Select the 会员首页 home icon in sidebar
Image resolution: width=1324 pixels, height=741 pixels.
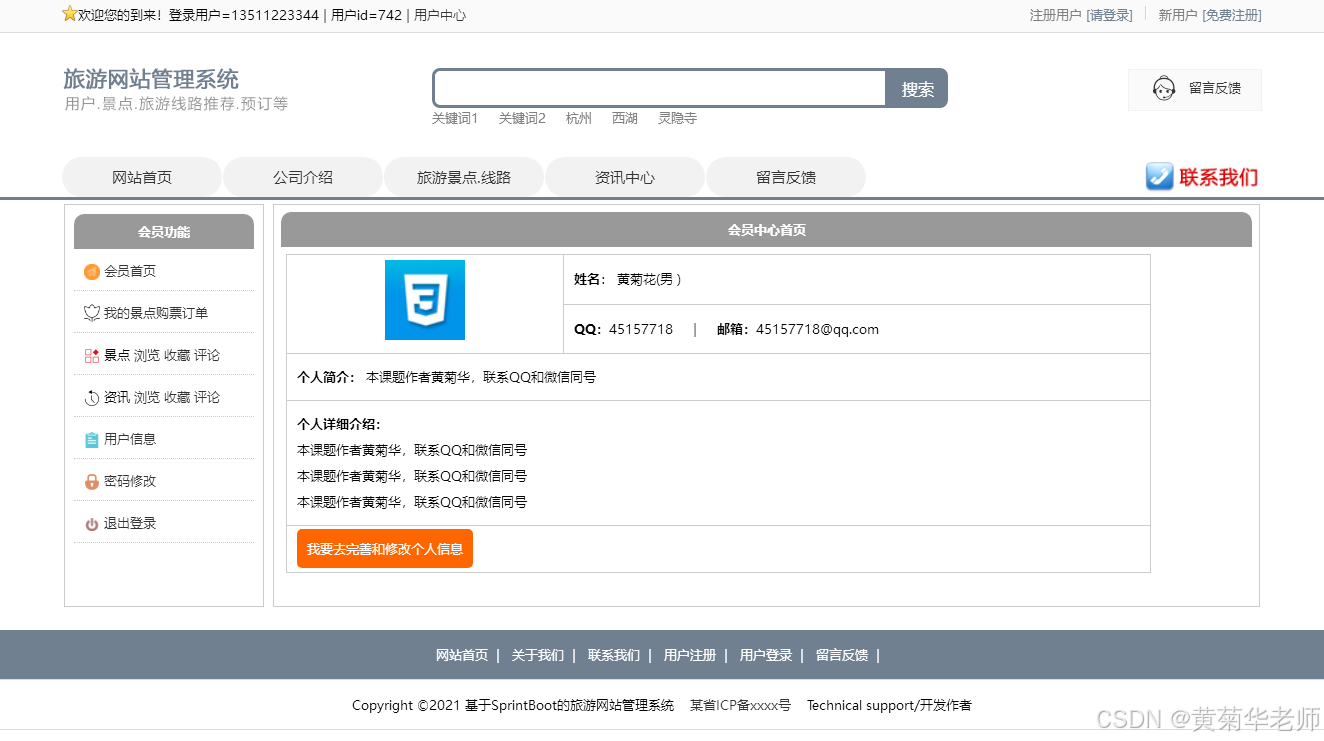90,270
